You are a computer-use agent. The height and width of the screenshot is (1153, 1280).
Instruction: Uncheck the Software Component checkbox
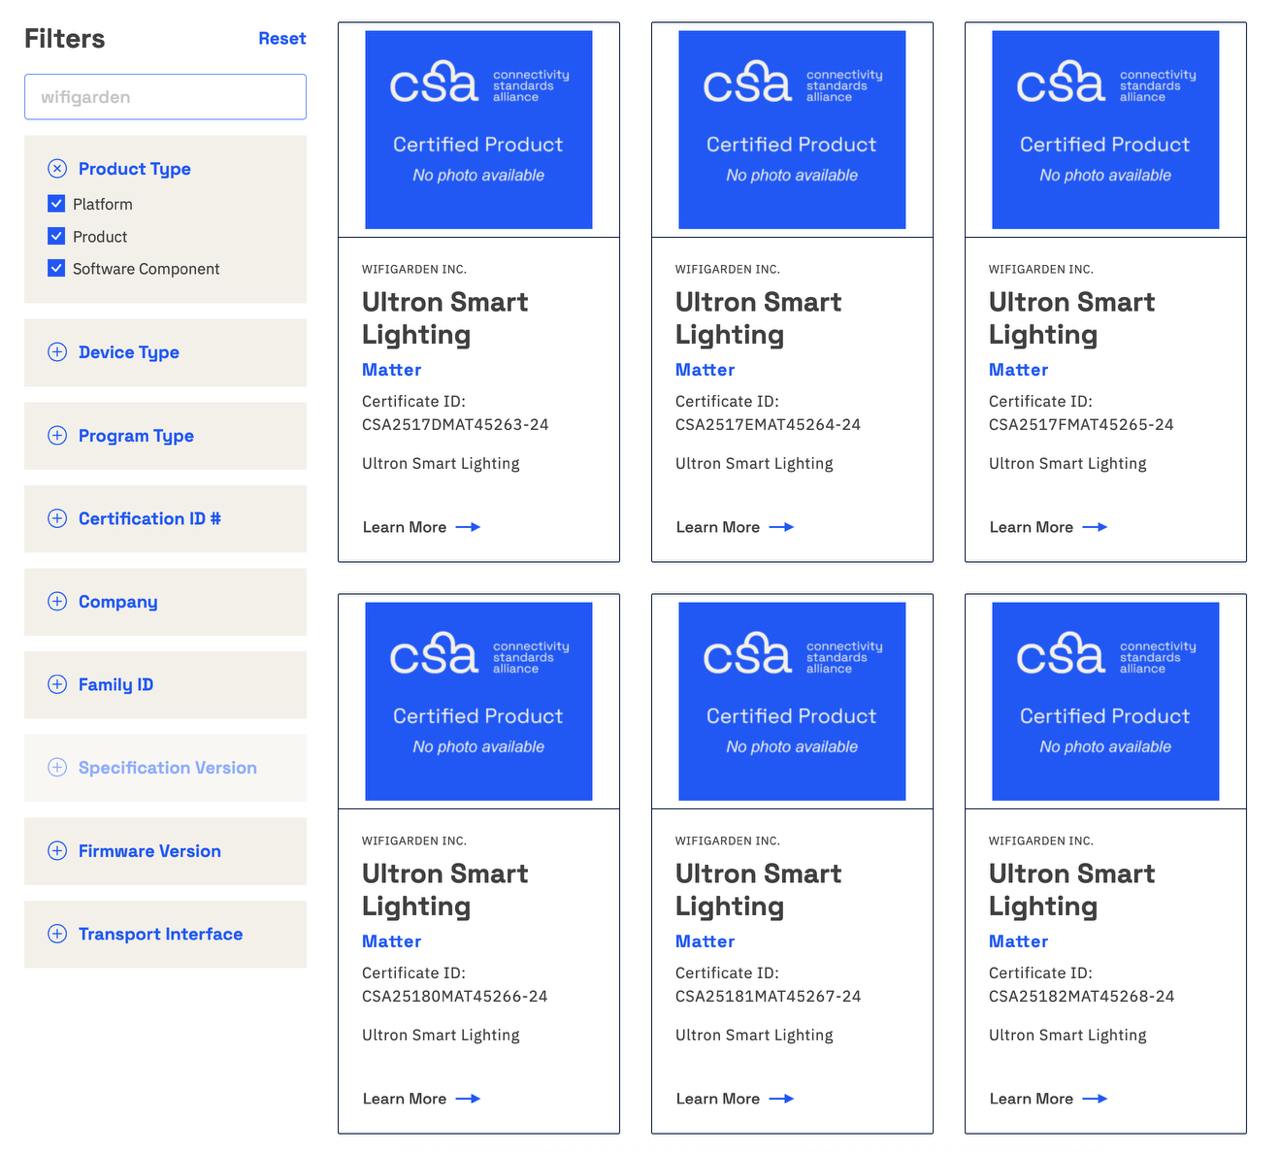click(x=56, y=269)
